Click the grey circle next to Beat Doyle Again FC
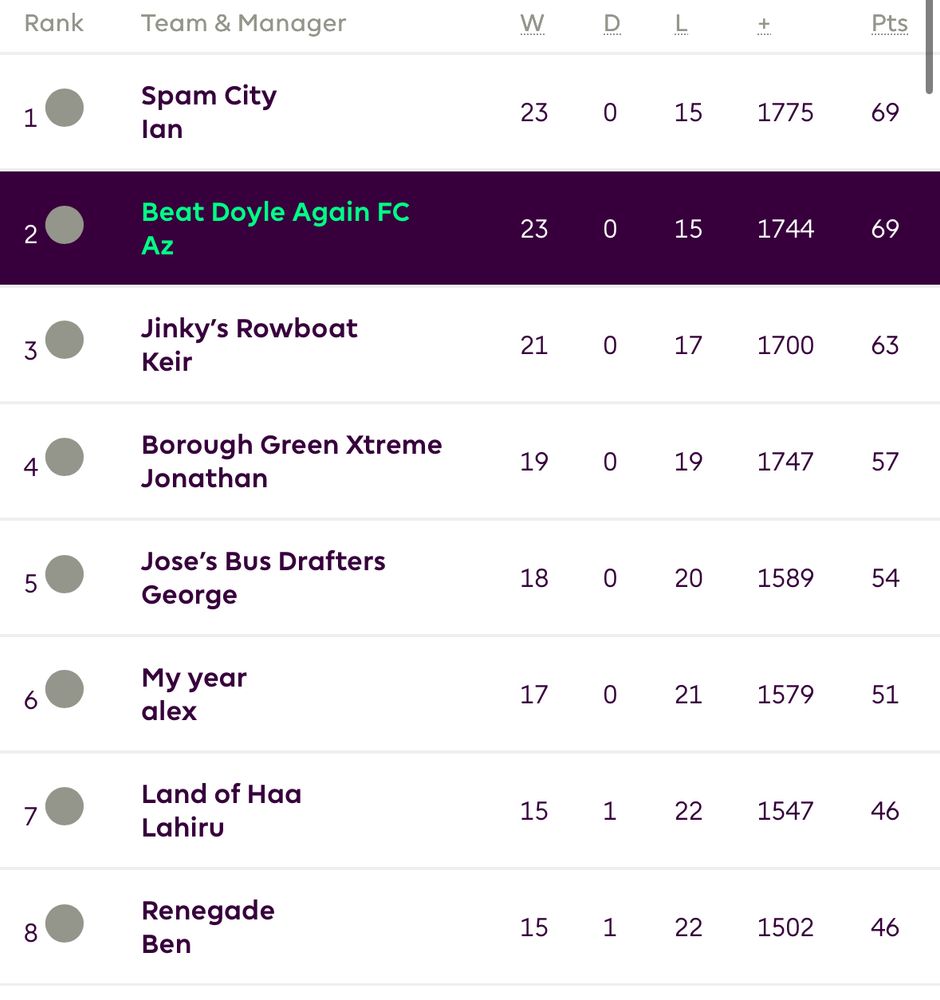 click(64, 224)
